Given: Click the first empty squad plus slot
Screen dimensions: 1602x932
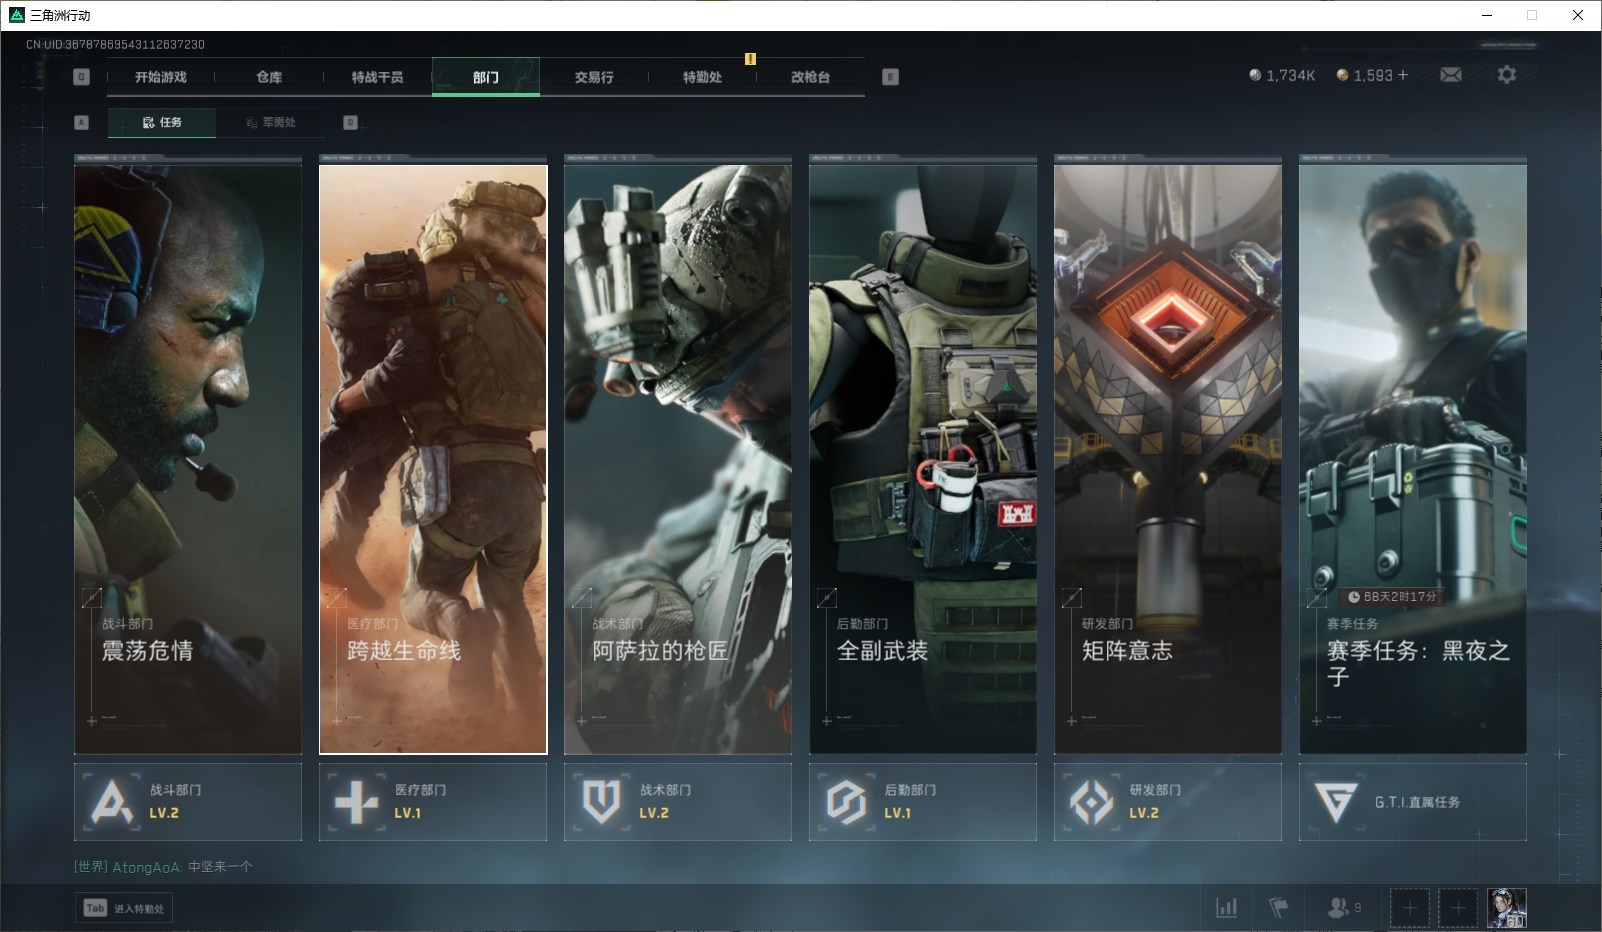Looking at the screenshot, I should point(1409,908).
